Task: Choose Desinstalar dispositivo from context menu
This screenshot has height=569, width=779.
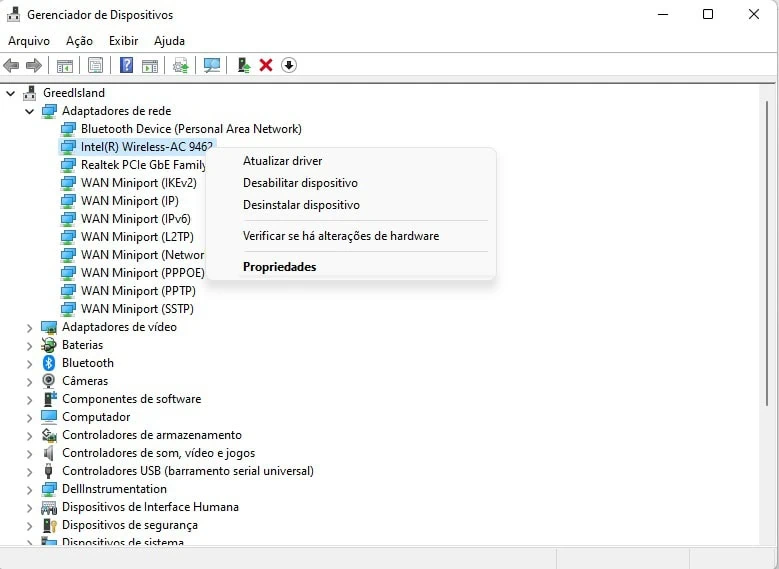Action: 301,205
